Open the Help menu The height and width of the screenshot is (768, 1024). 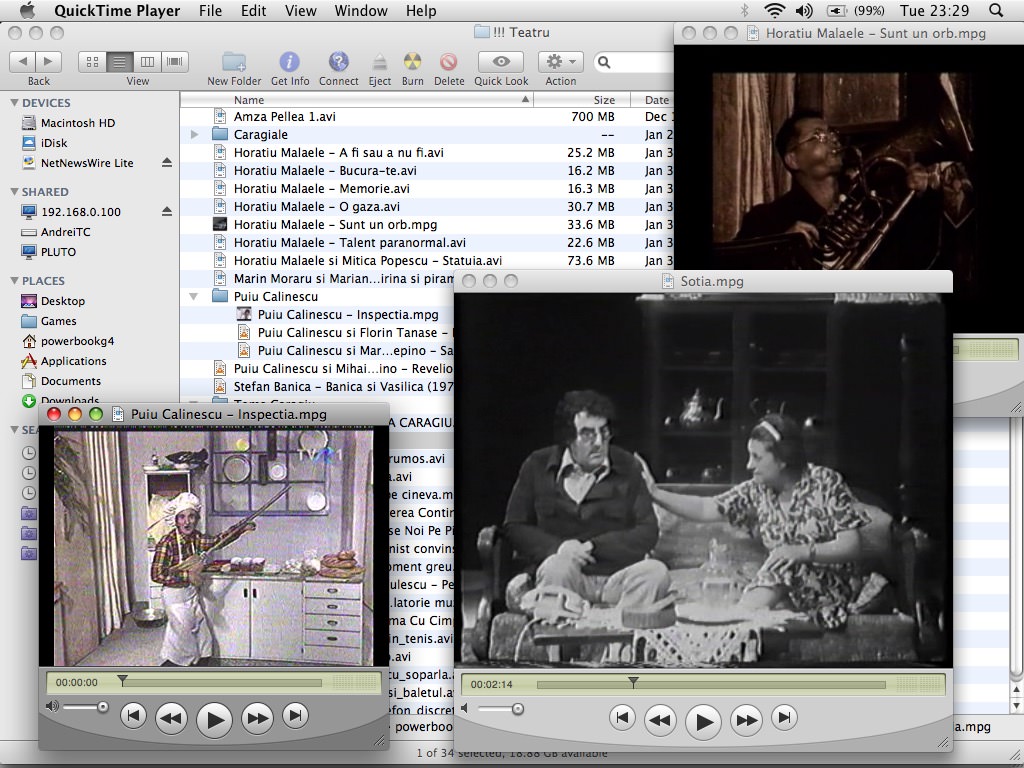click(421, 10)
